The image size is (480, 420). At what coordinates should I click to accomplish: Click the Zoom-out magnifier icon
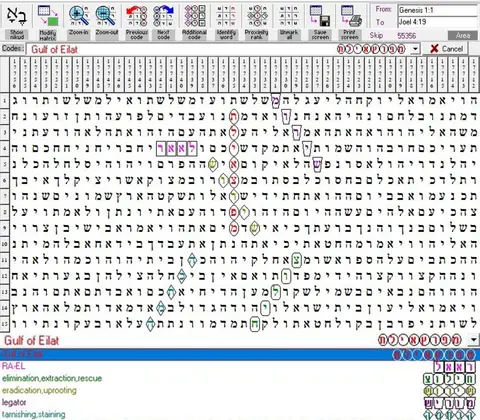point(106,16)
